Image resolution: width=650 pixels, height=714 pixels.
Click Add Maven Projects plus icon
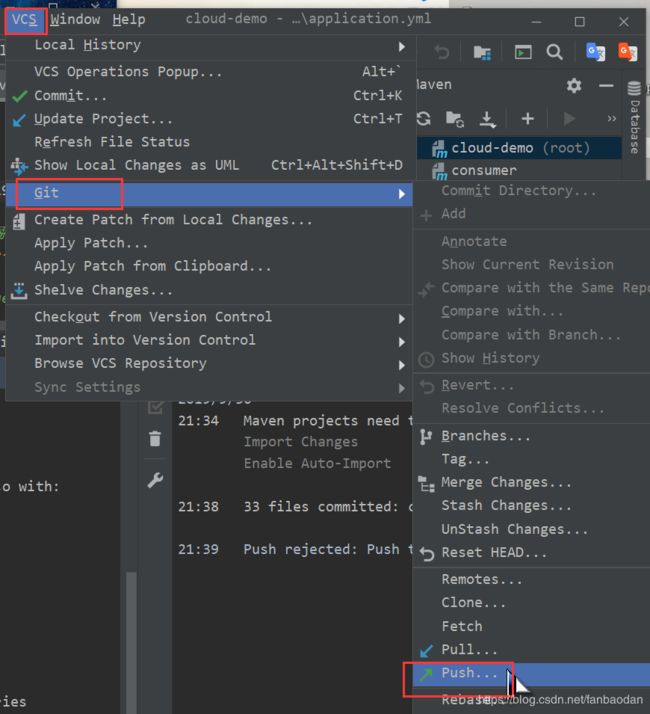point(527,119)
